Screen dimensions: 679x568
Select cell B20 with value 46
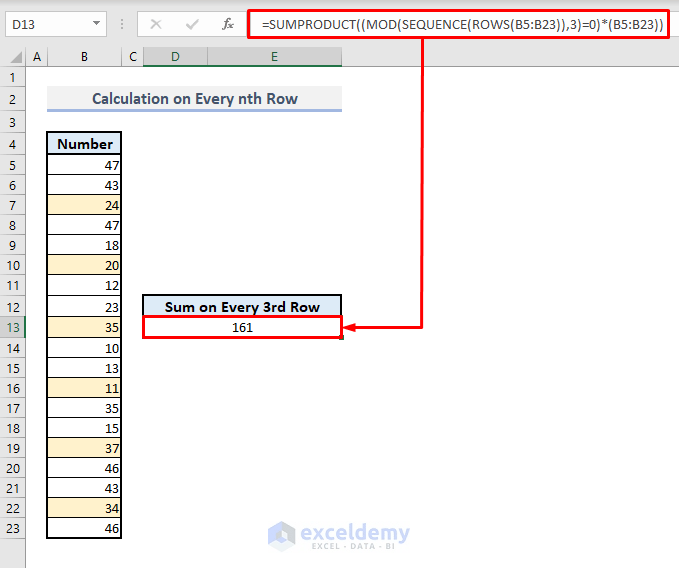coord(84,468)
